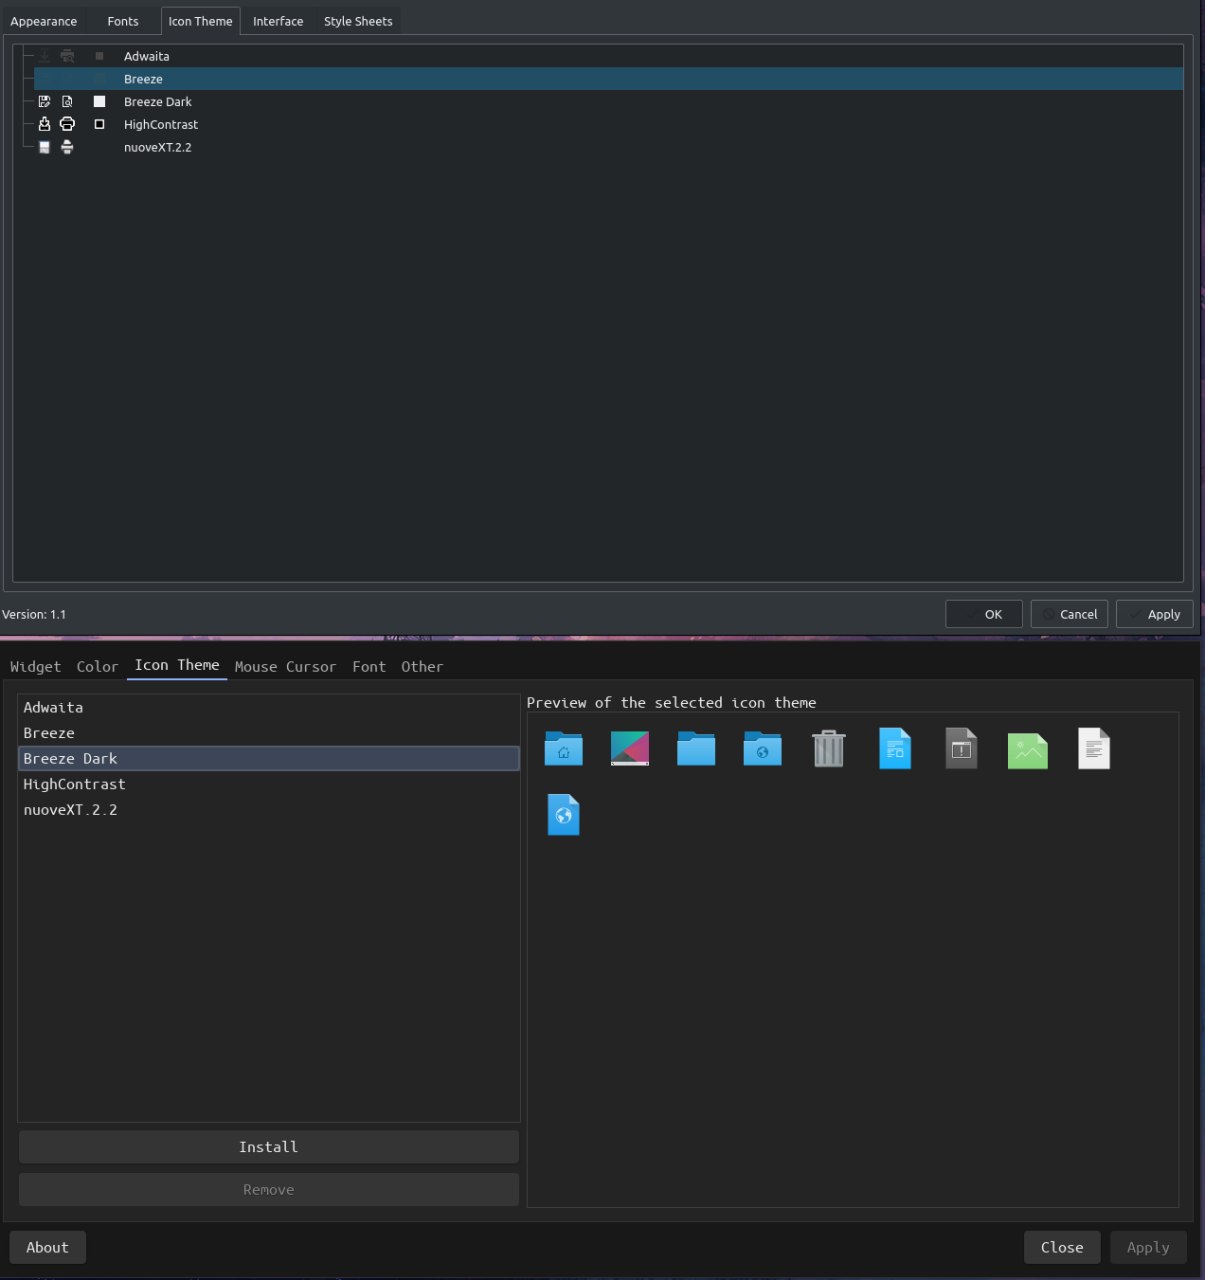The height and width of the screenshot is (1280, 1205).
Task: Click the outlined square icon beside HighContrast
Action: (99, 124)
